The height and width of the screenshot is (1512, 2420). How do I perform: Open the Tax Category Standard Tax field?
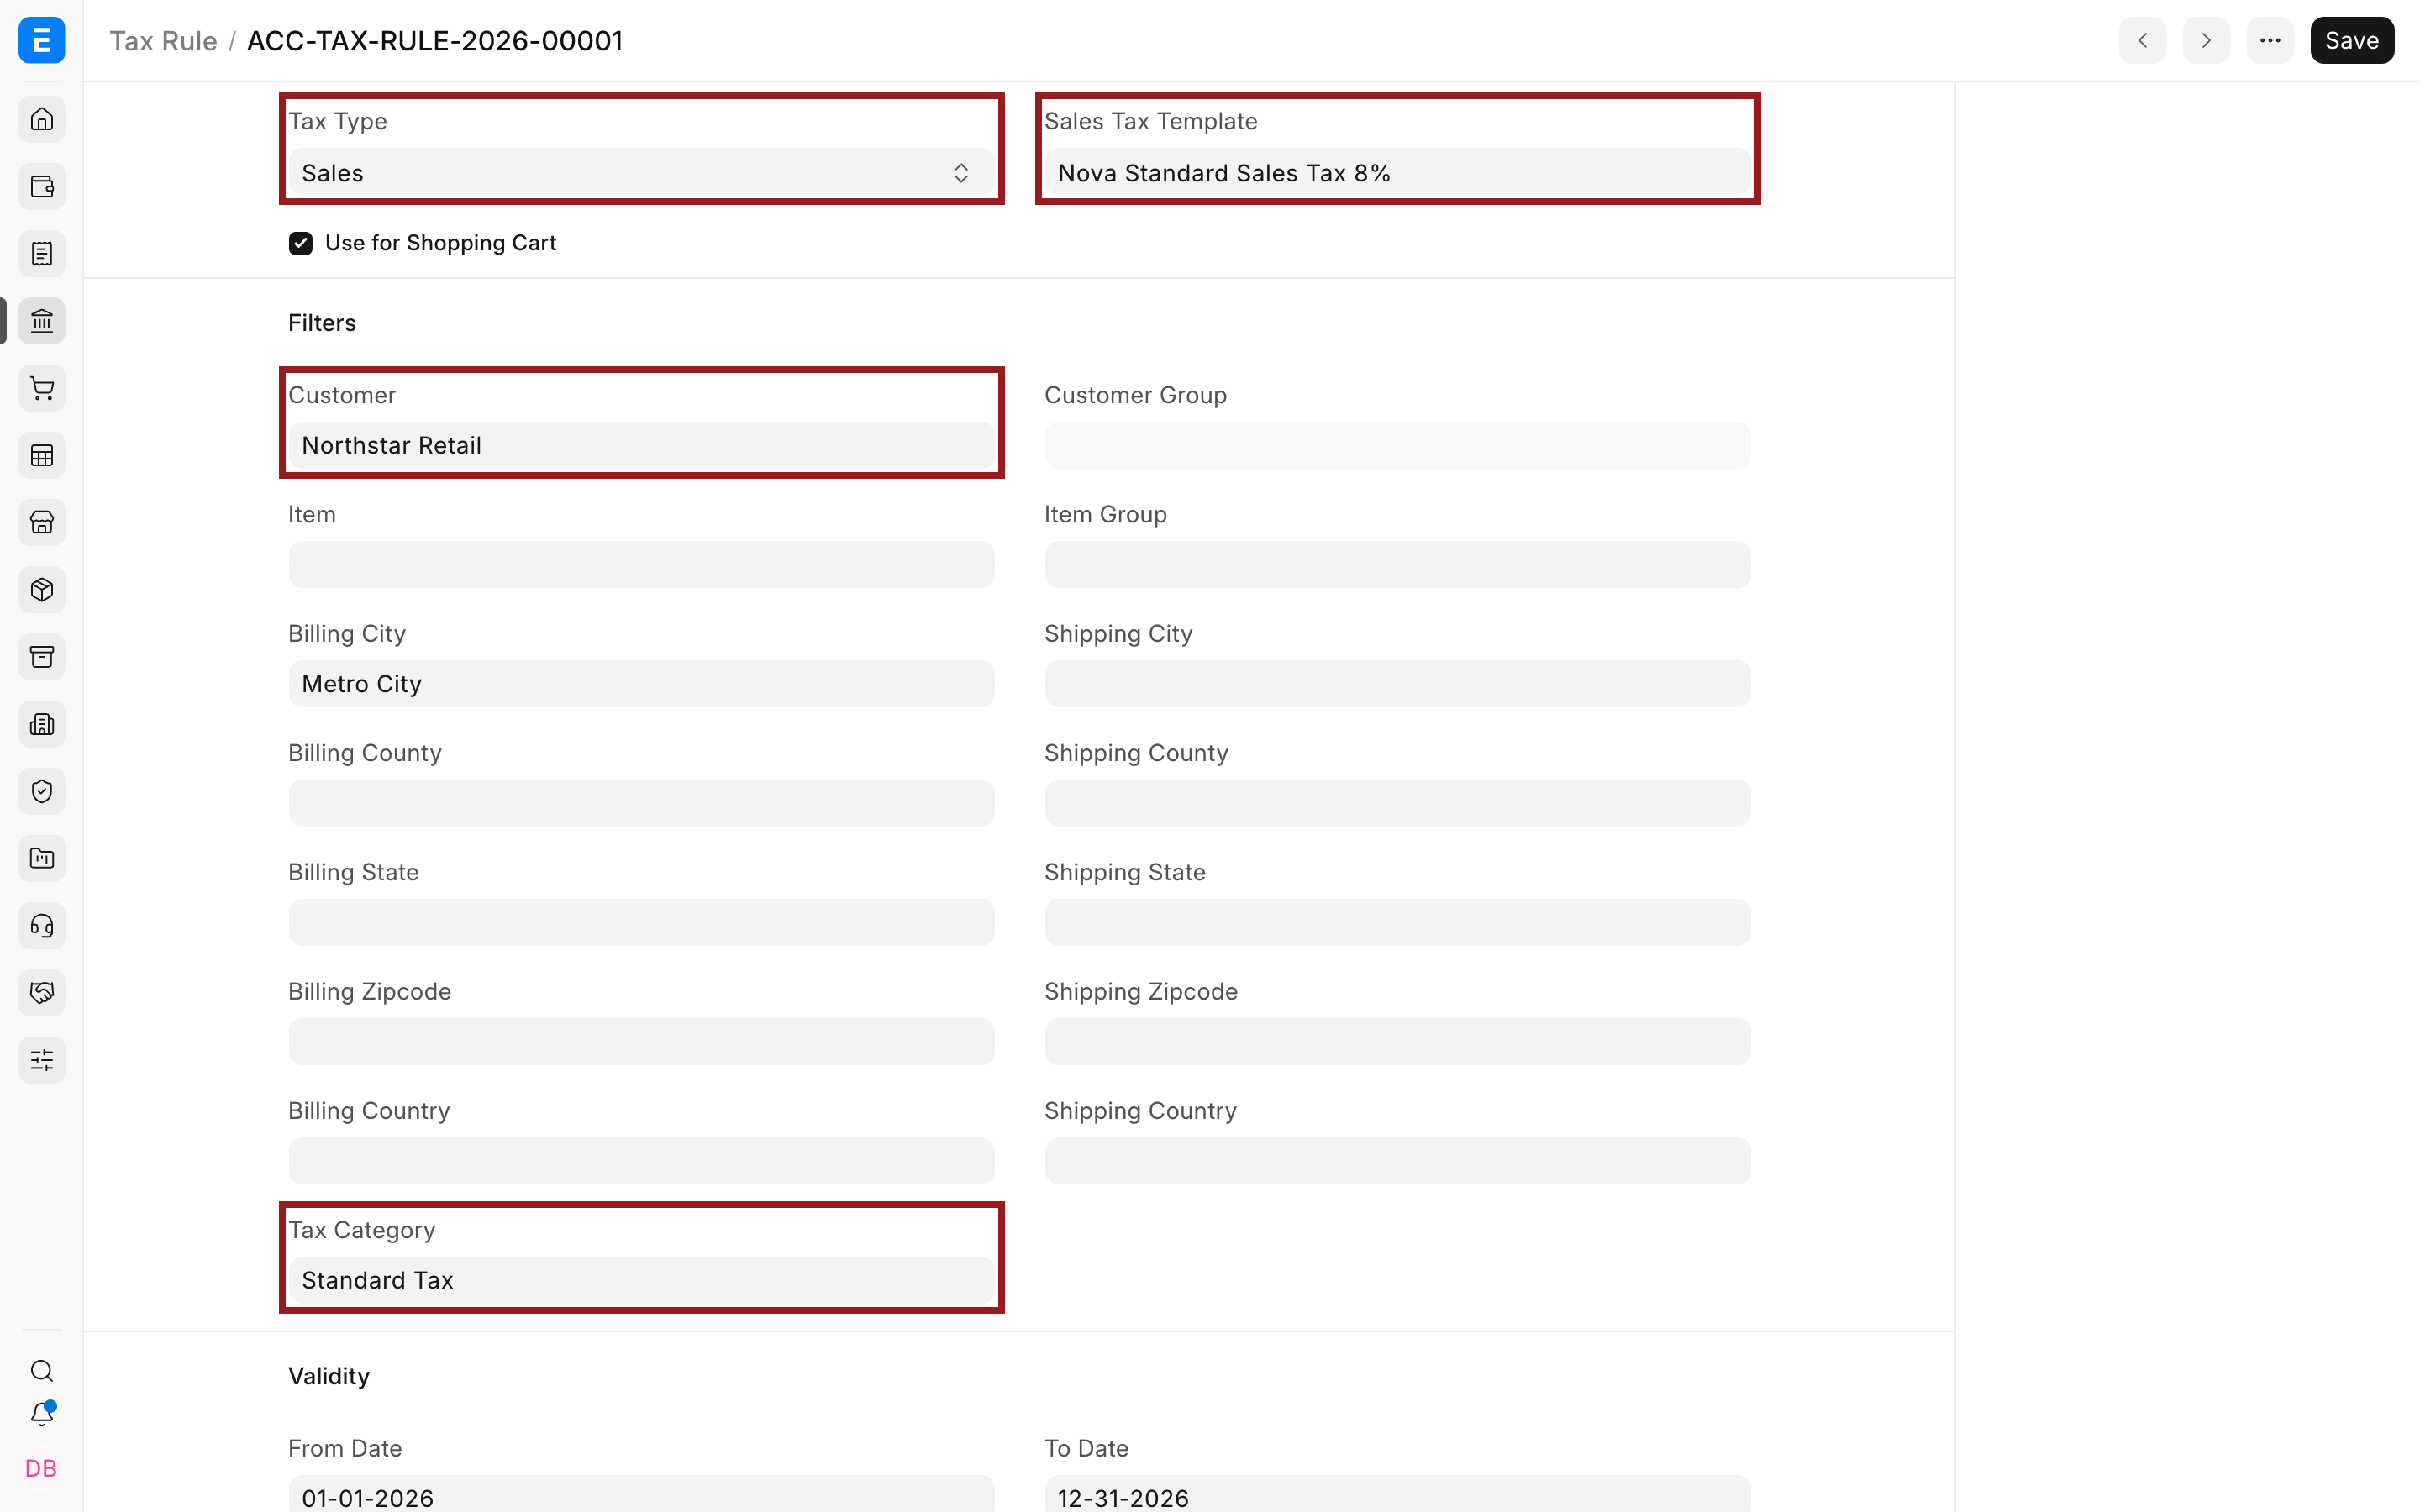click(642, 1280)
